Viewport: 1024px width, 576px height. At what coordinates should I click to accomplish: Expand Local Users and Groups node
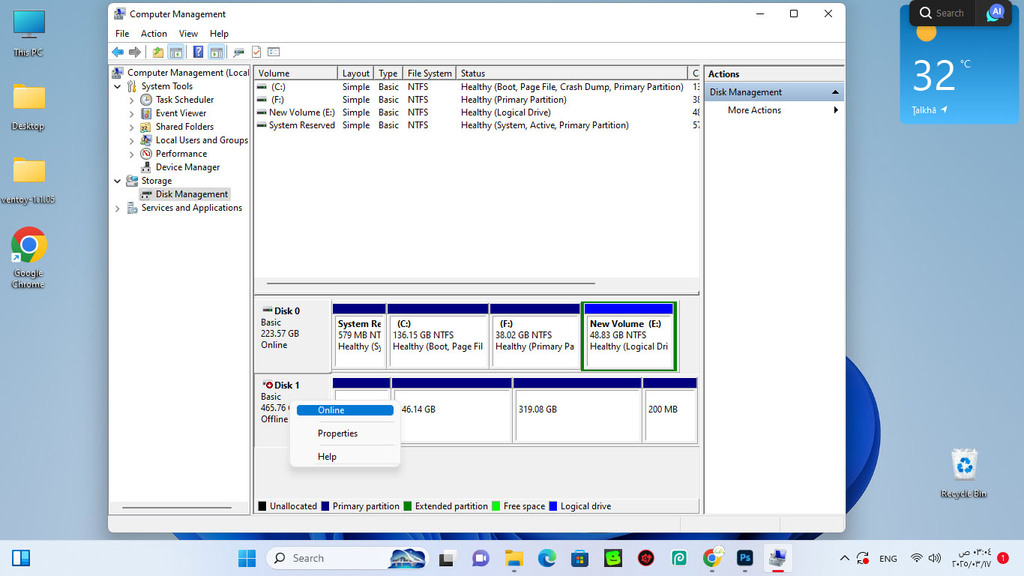pos(131,140)
